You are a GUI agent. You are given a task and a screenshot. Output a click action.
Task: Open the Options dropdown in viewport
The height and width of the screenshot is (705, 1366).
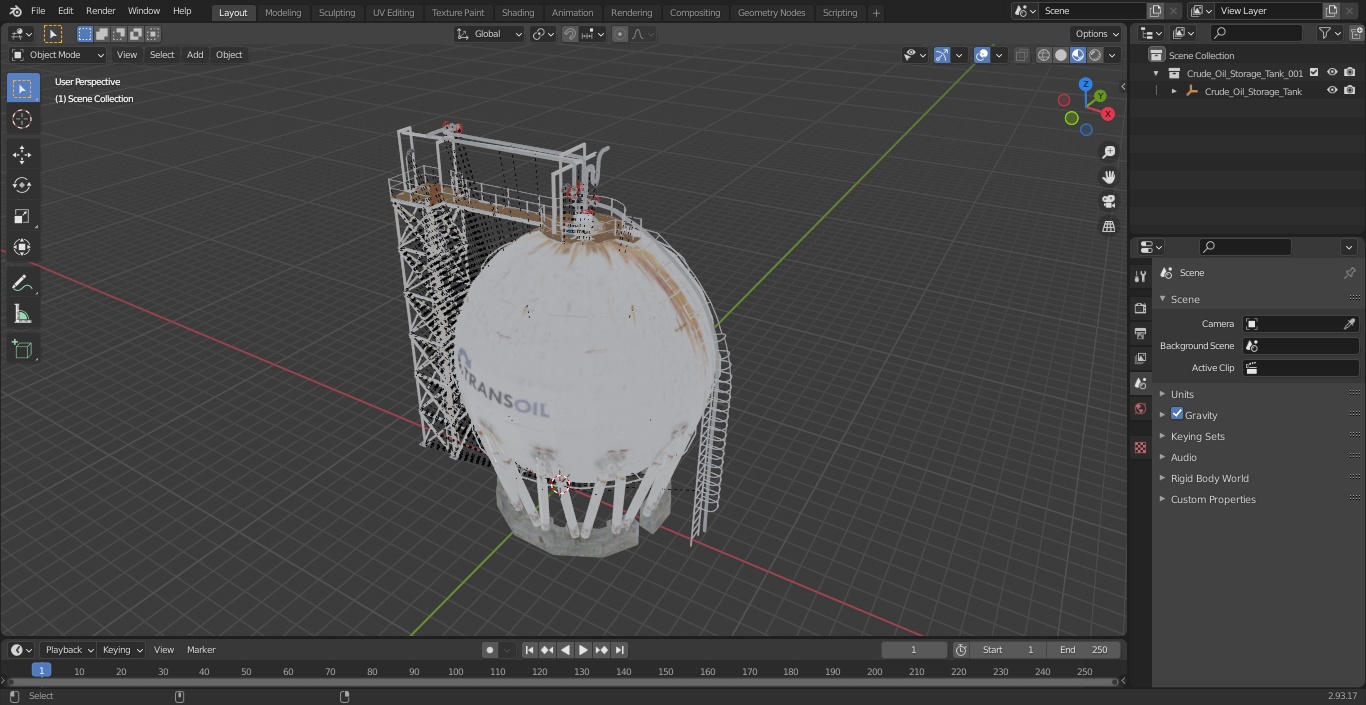1097,34
